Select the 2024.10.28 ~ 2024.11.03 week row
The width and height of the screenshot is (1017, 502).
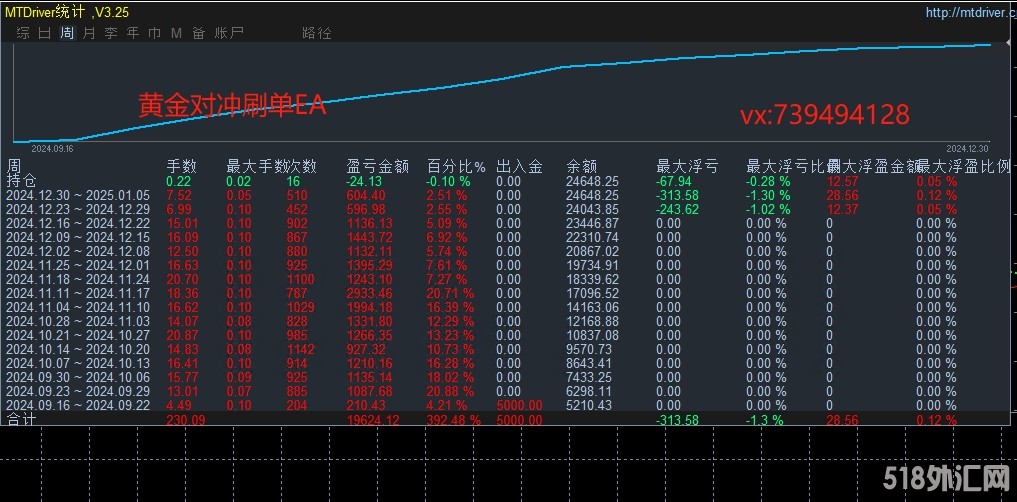coord(508,321)
